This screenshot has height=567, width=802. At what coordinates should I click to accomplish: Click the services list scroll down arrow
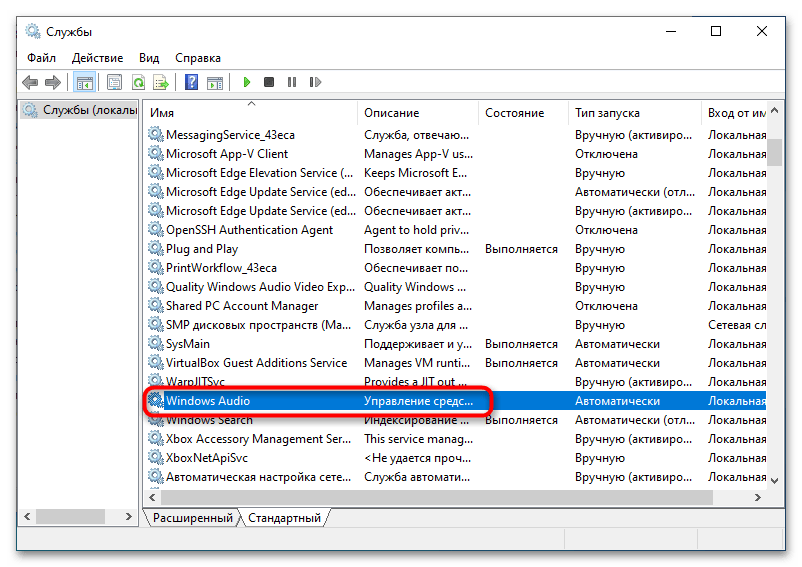[775, 480]
